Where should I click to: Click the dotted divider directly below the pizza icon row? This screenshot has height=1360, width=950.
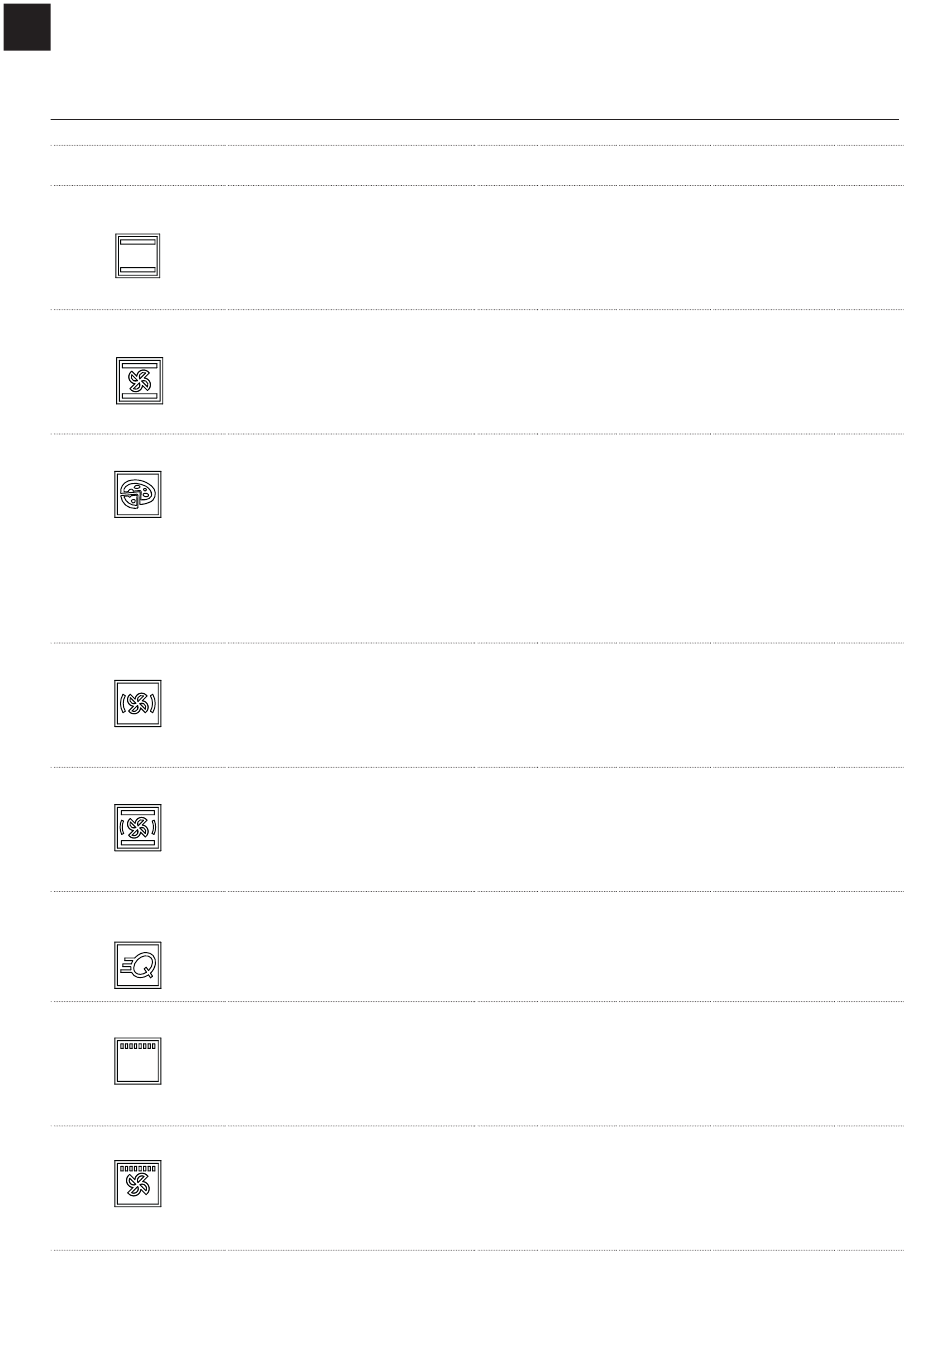point(477,643)
